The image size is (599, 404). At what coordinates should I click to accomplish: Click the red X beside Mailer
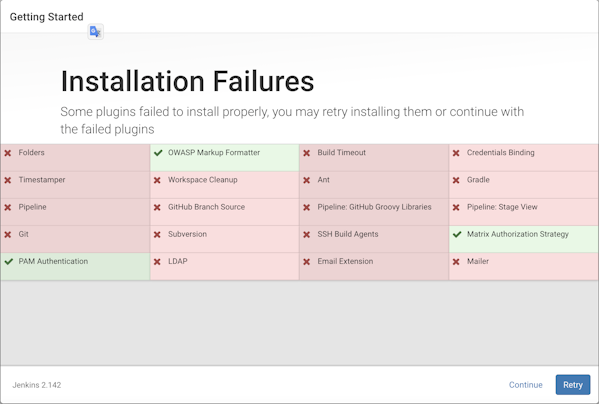[456, 262]
